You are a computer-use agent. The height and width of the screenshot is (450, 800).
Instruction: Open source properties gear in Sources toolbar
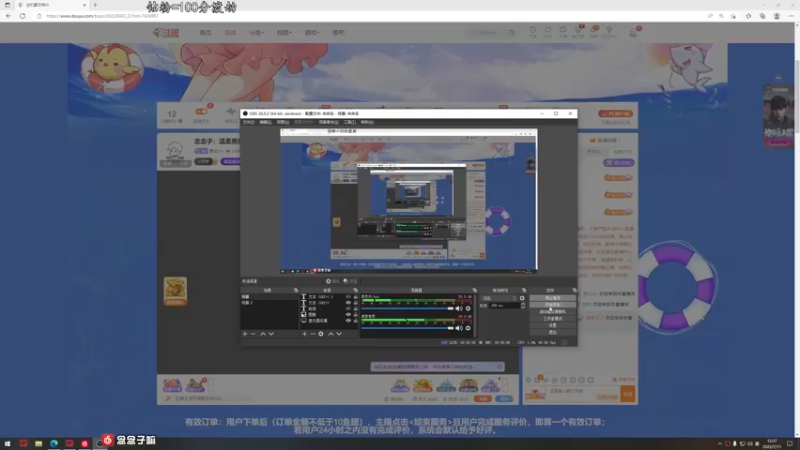point(321,334)
